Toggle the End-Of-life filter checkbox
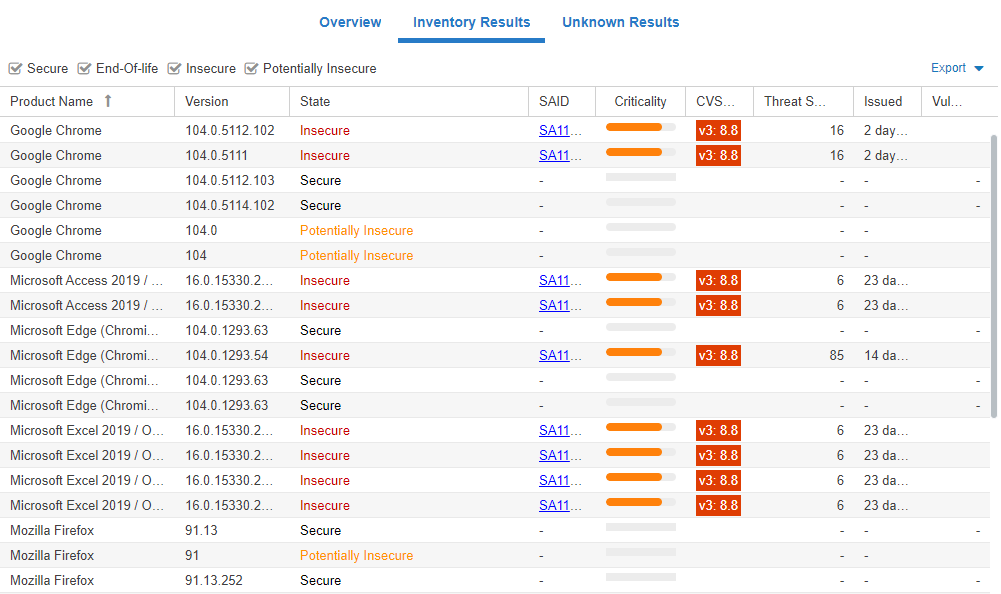The image size is (1001, 594). point(84,68)
